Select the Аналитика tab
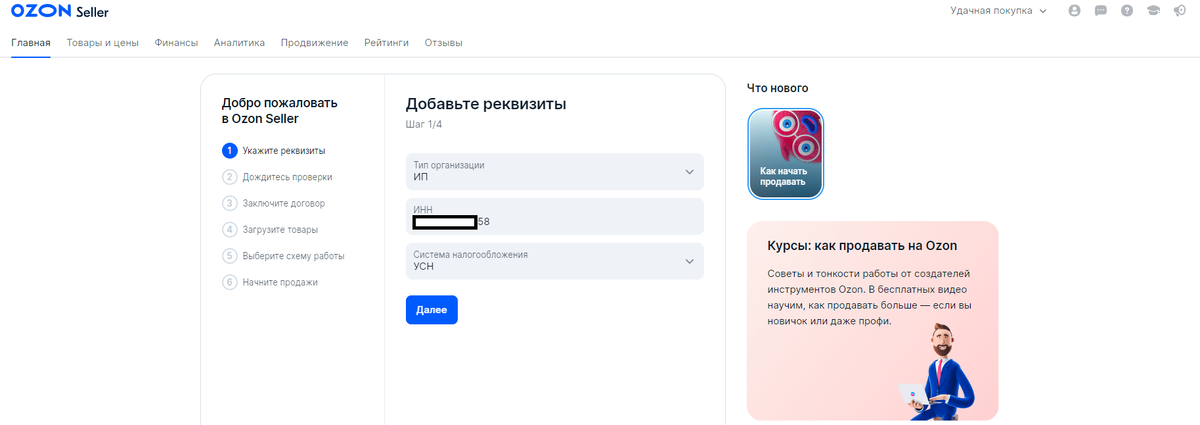This screenshot has height=425, width=1200. [239, 43]
